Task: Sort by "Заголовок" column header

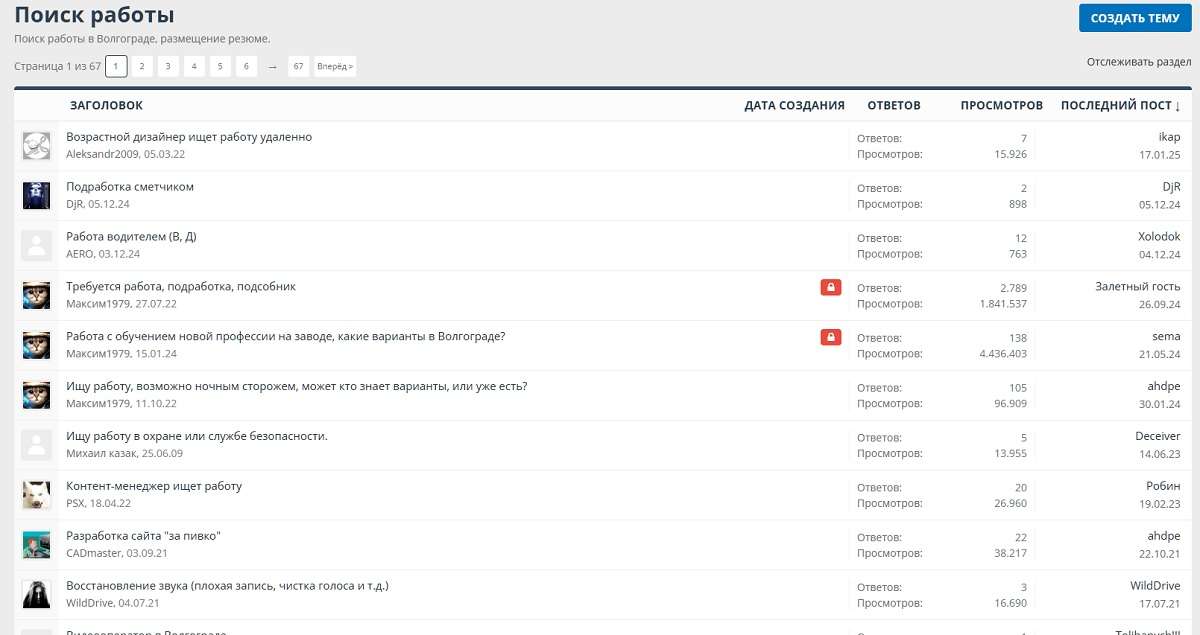Action: point(106,105)
